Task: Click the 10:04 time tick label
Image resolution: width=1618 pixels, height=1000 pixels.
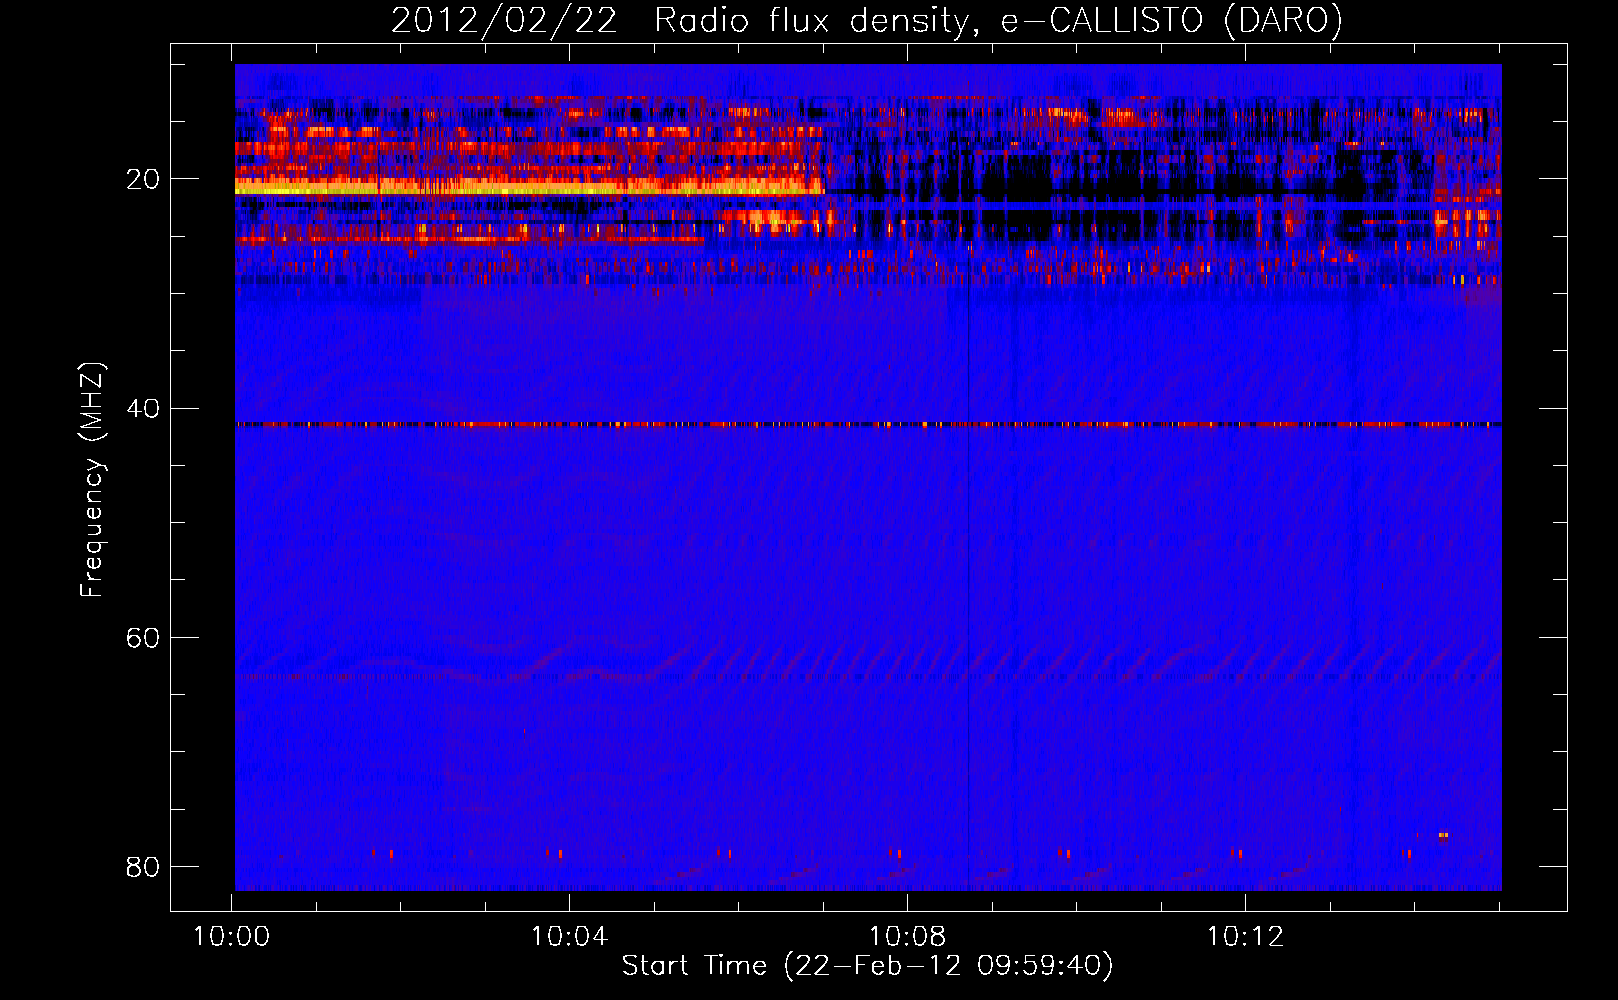Action: click(569, 937)
